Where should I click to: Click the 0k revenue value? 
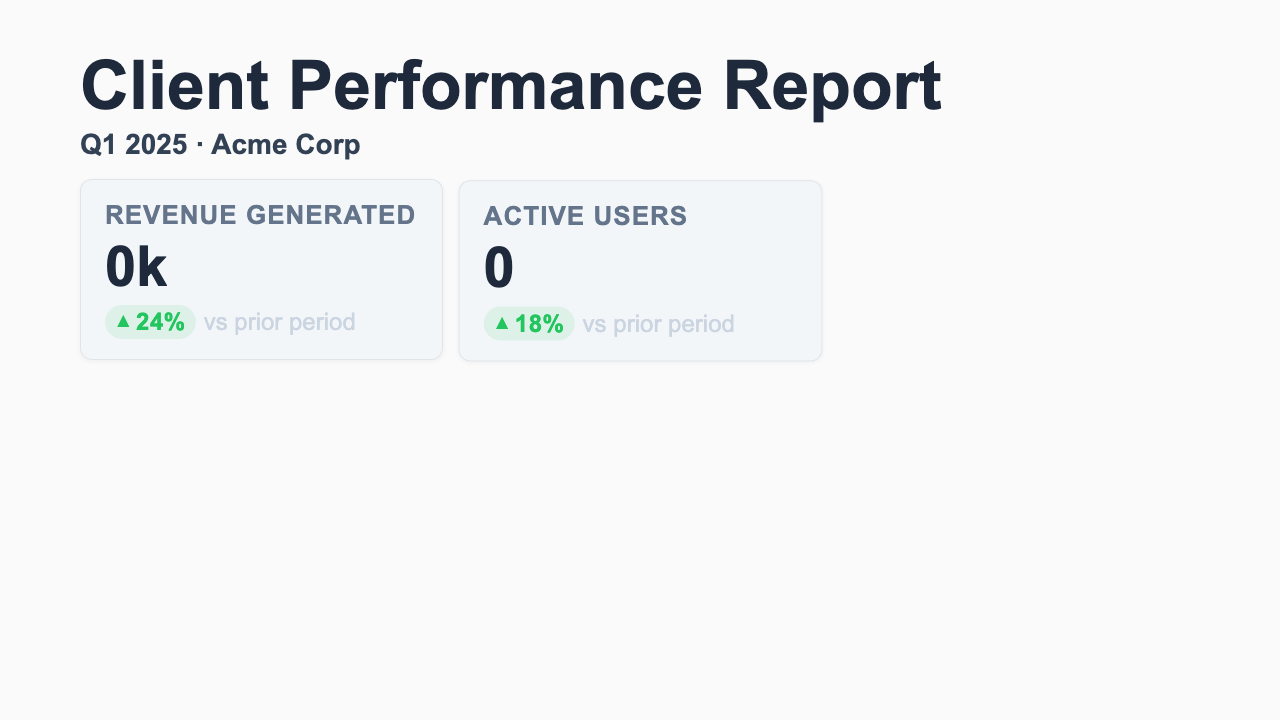click(x=136, y=267)
